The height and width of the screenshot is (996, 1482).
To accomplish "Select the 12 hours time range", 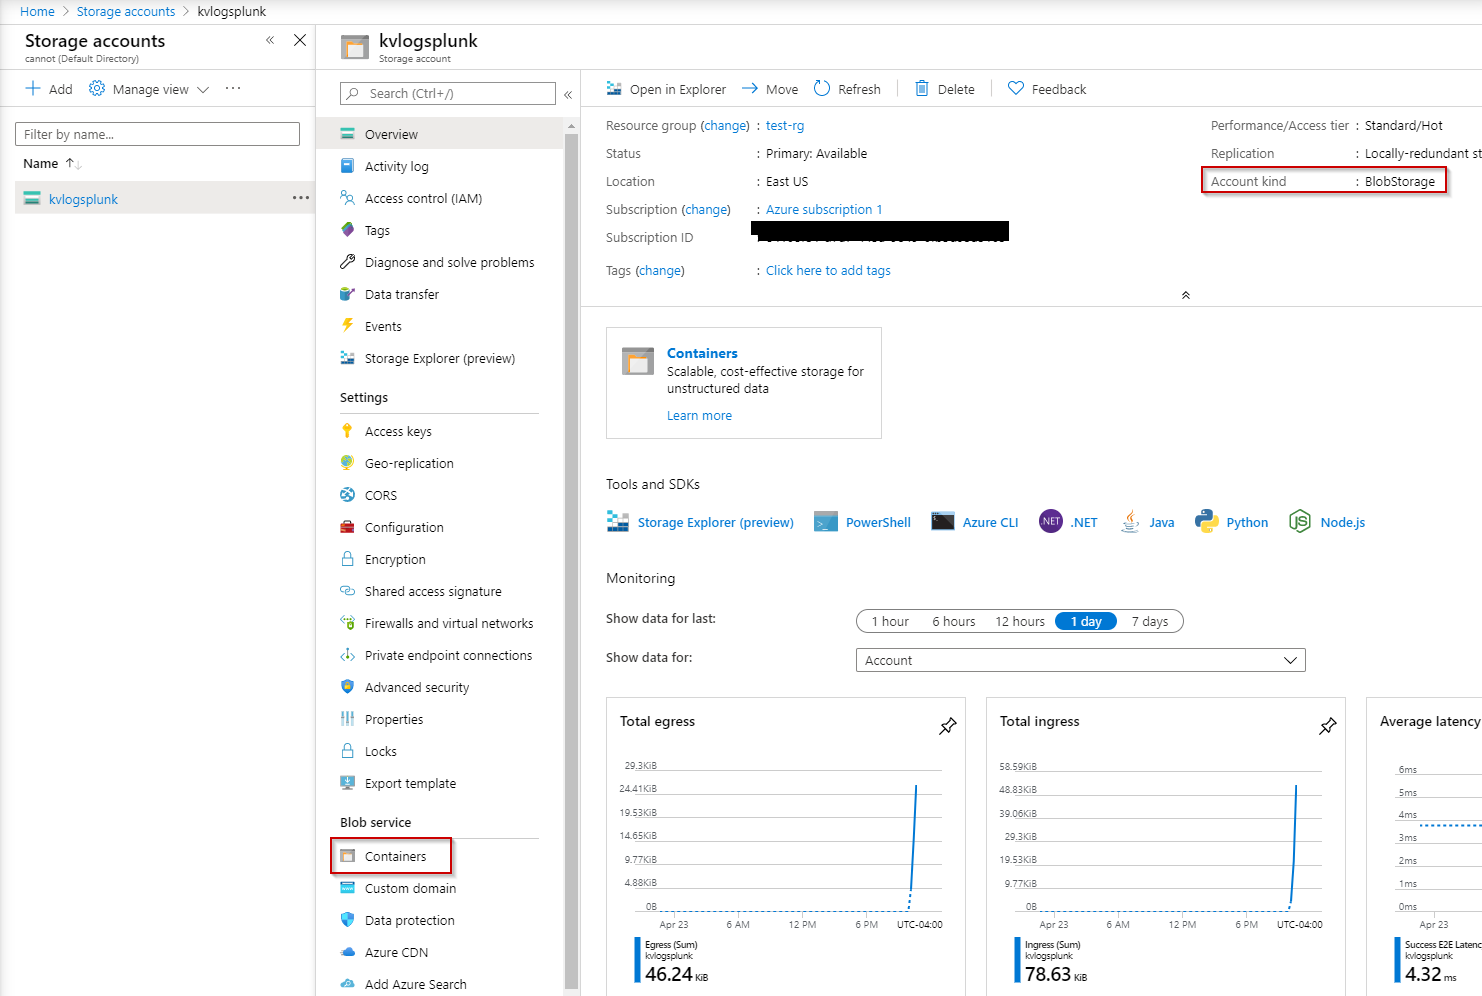I will pos(1020,621).
